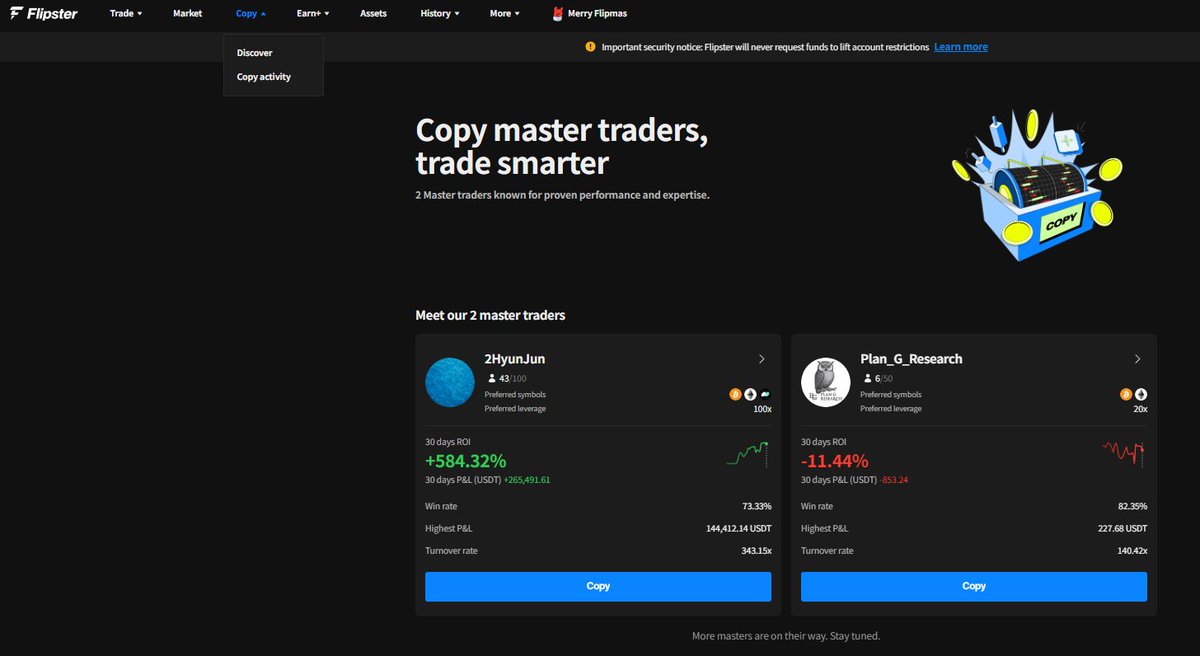Click Bitcoin symbol icon on 2HyunJun card
1200x656 pixels.
tap(735, 394)
